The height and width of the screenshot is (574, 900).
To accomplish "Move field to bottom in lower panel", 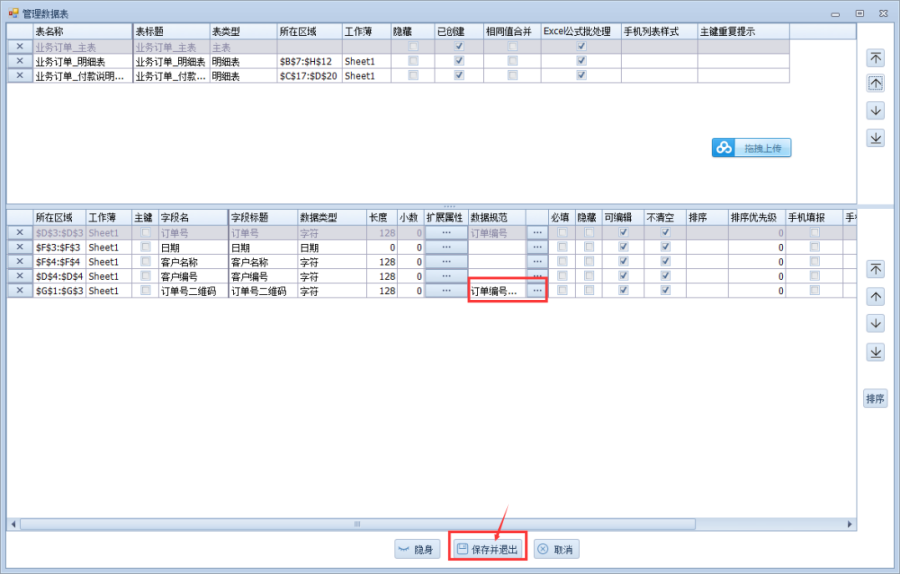I will 875,352.
